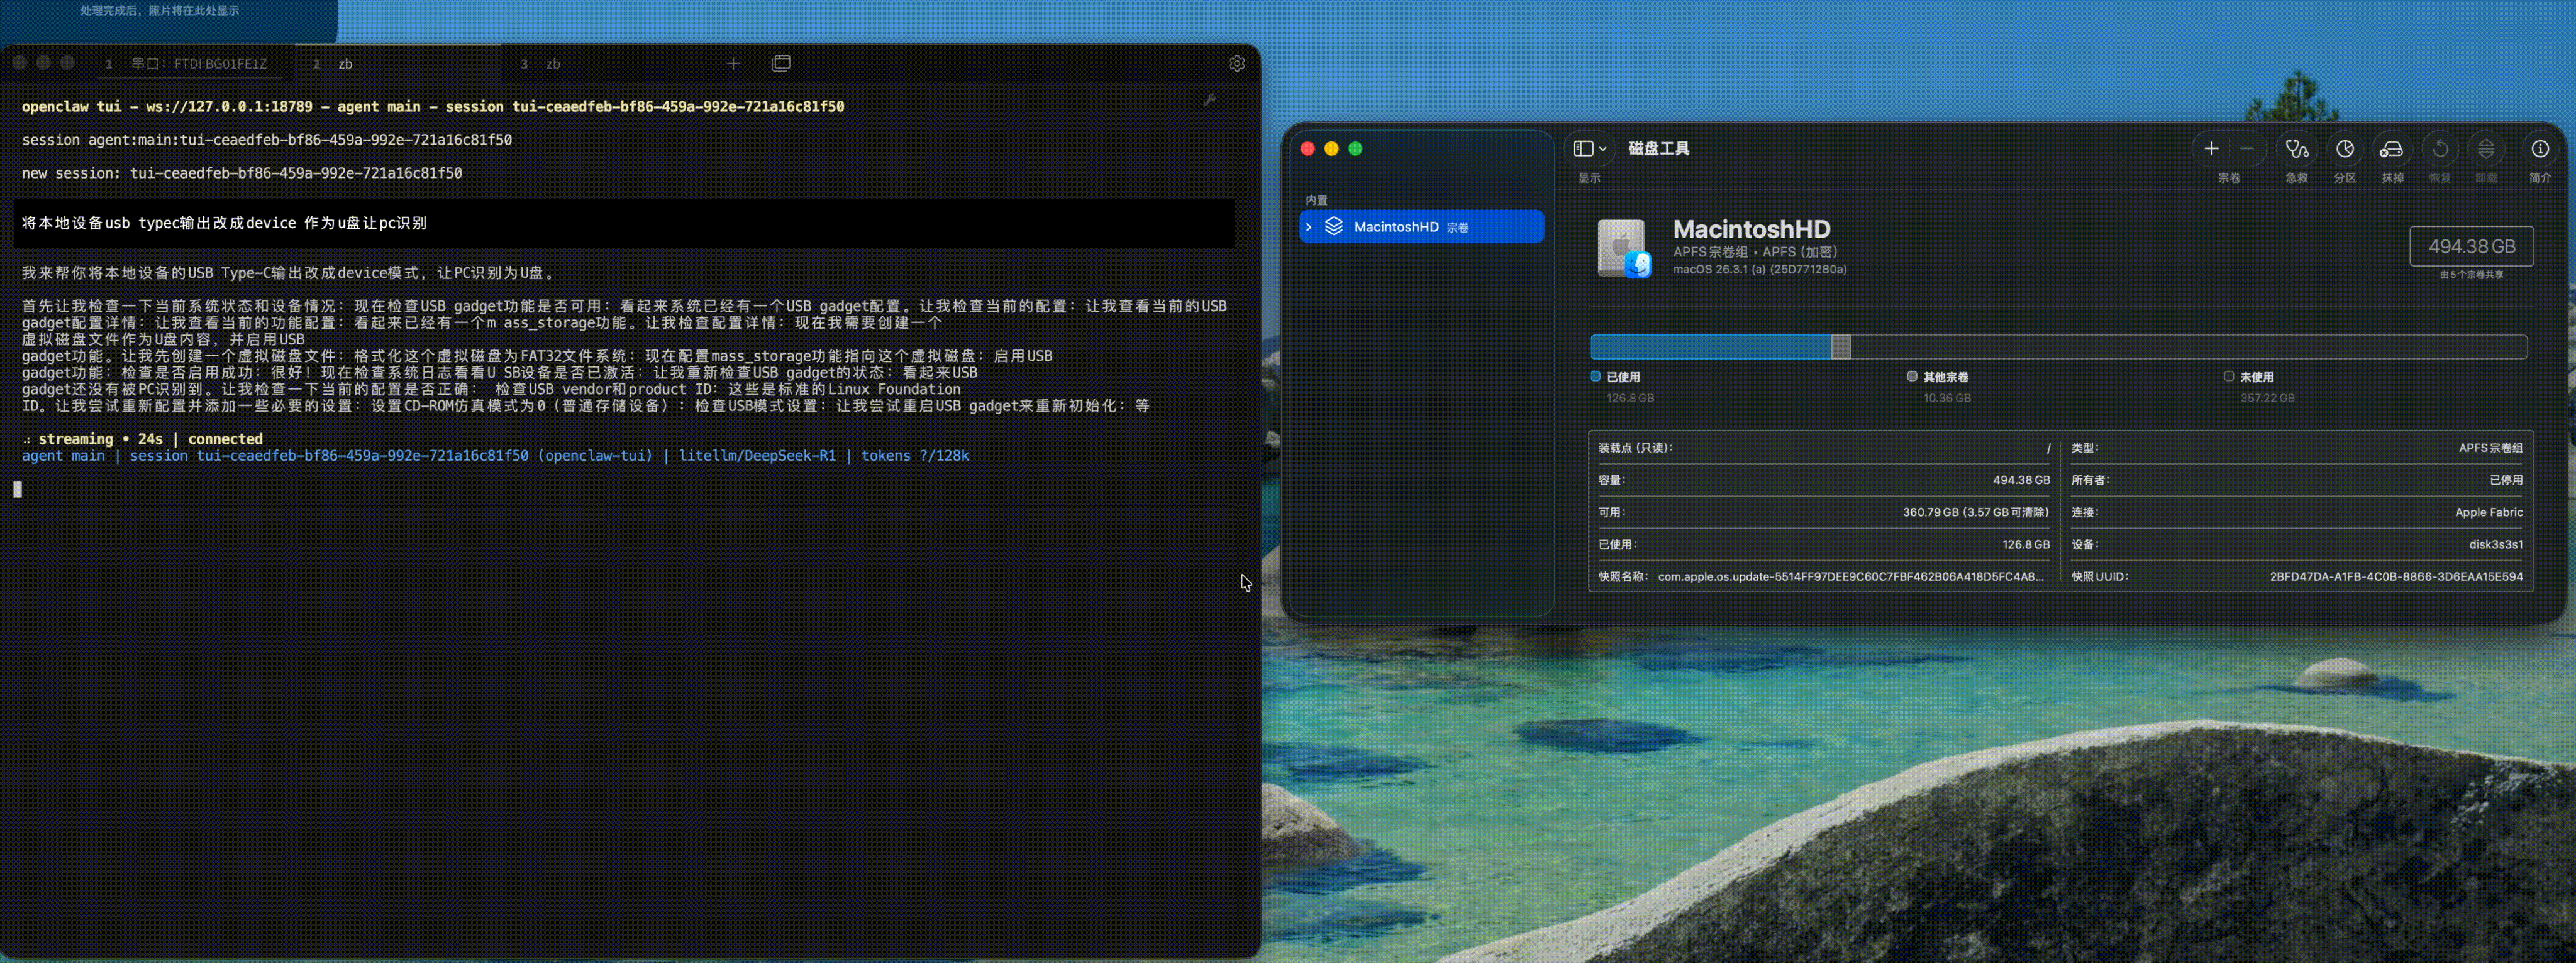Viewport: 2576px width, 963px height.
Task: Remove a volume with the minus button in Disk Utility
Action: [x=2247, y=149]
